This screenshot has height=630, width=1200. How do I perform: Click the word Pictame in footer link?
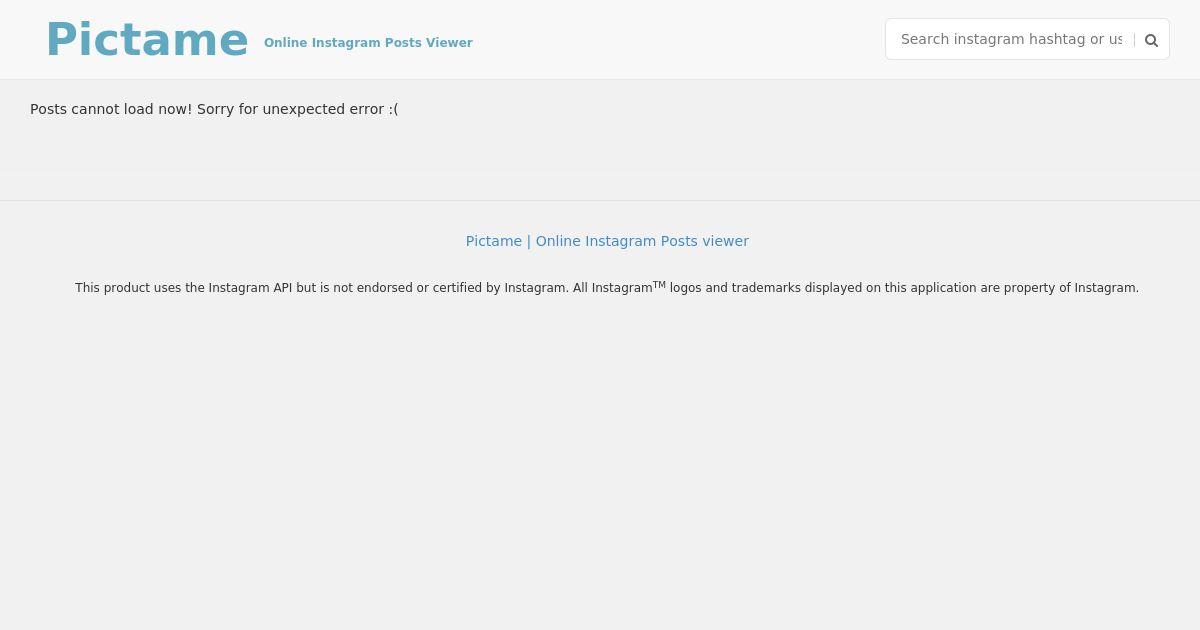coord(493,241)
